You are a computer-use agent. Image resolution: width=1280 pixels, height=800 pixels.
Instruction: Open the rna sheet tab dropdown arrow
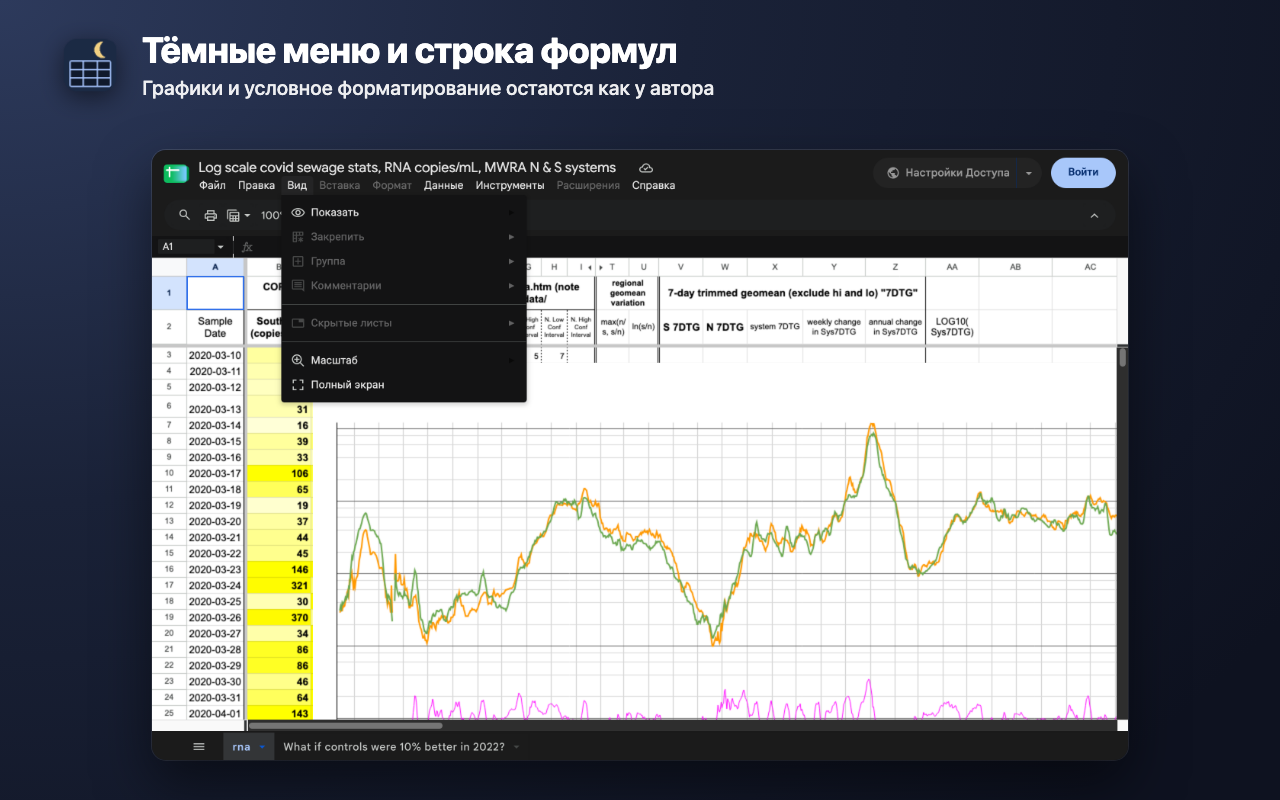click(x=262, y=746)
